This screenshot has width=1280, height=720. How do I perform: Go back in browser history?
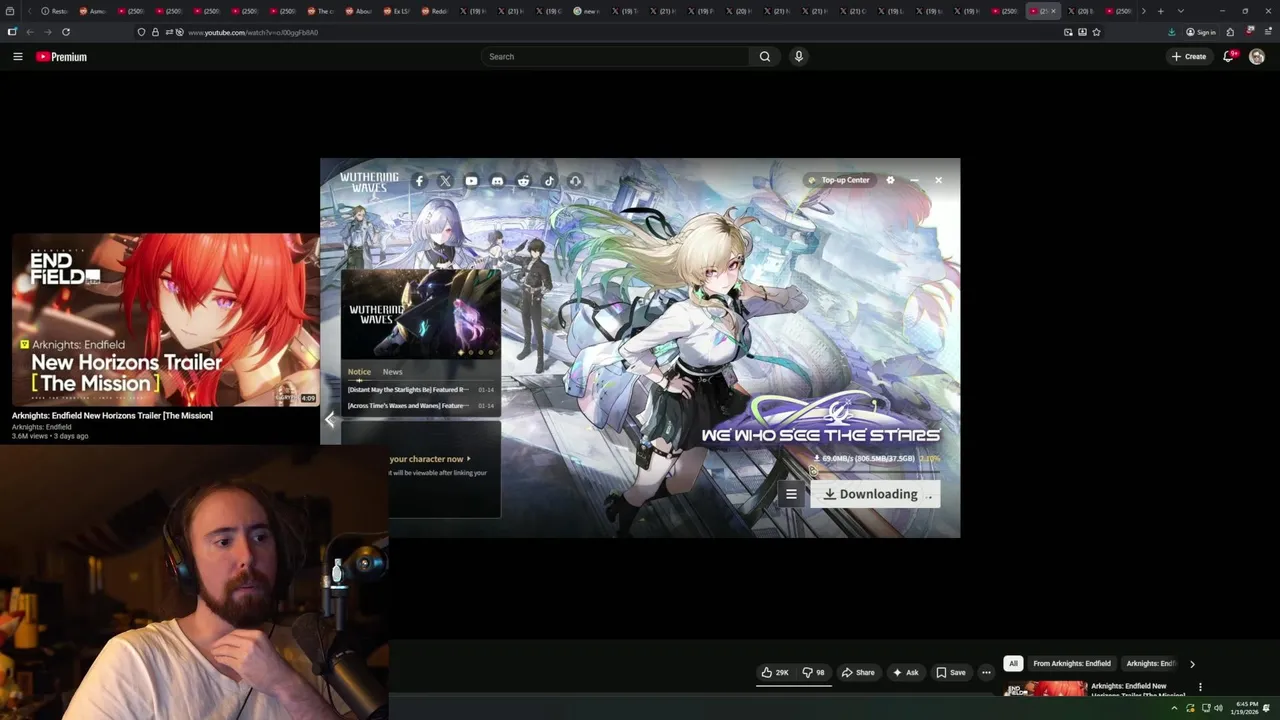(x=29, y=32)
